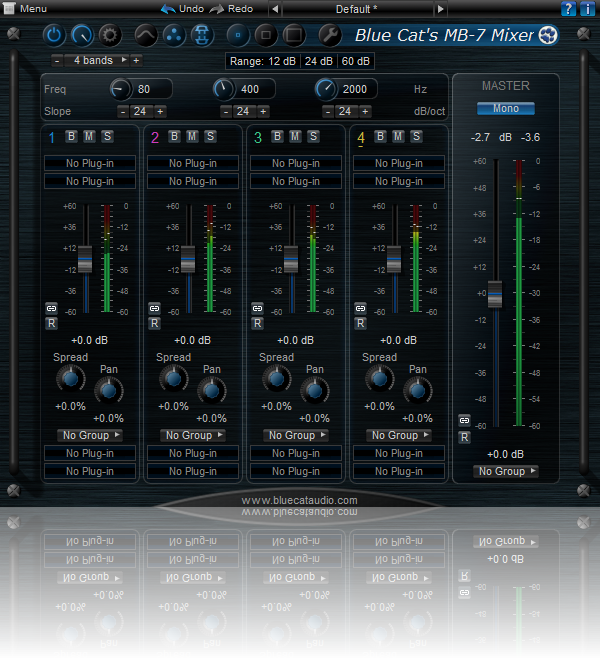Open the info 'i' icon
This screenshot has height=659, width=600.
[x=587, y=8]
